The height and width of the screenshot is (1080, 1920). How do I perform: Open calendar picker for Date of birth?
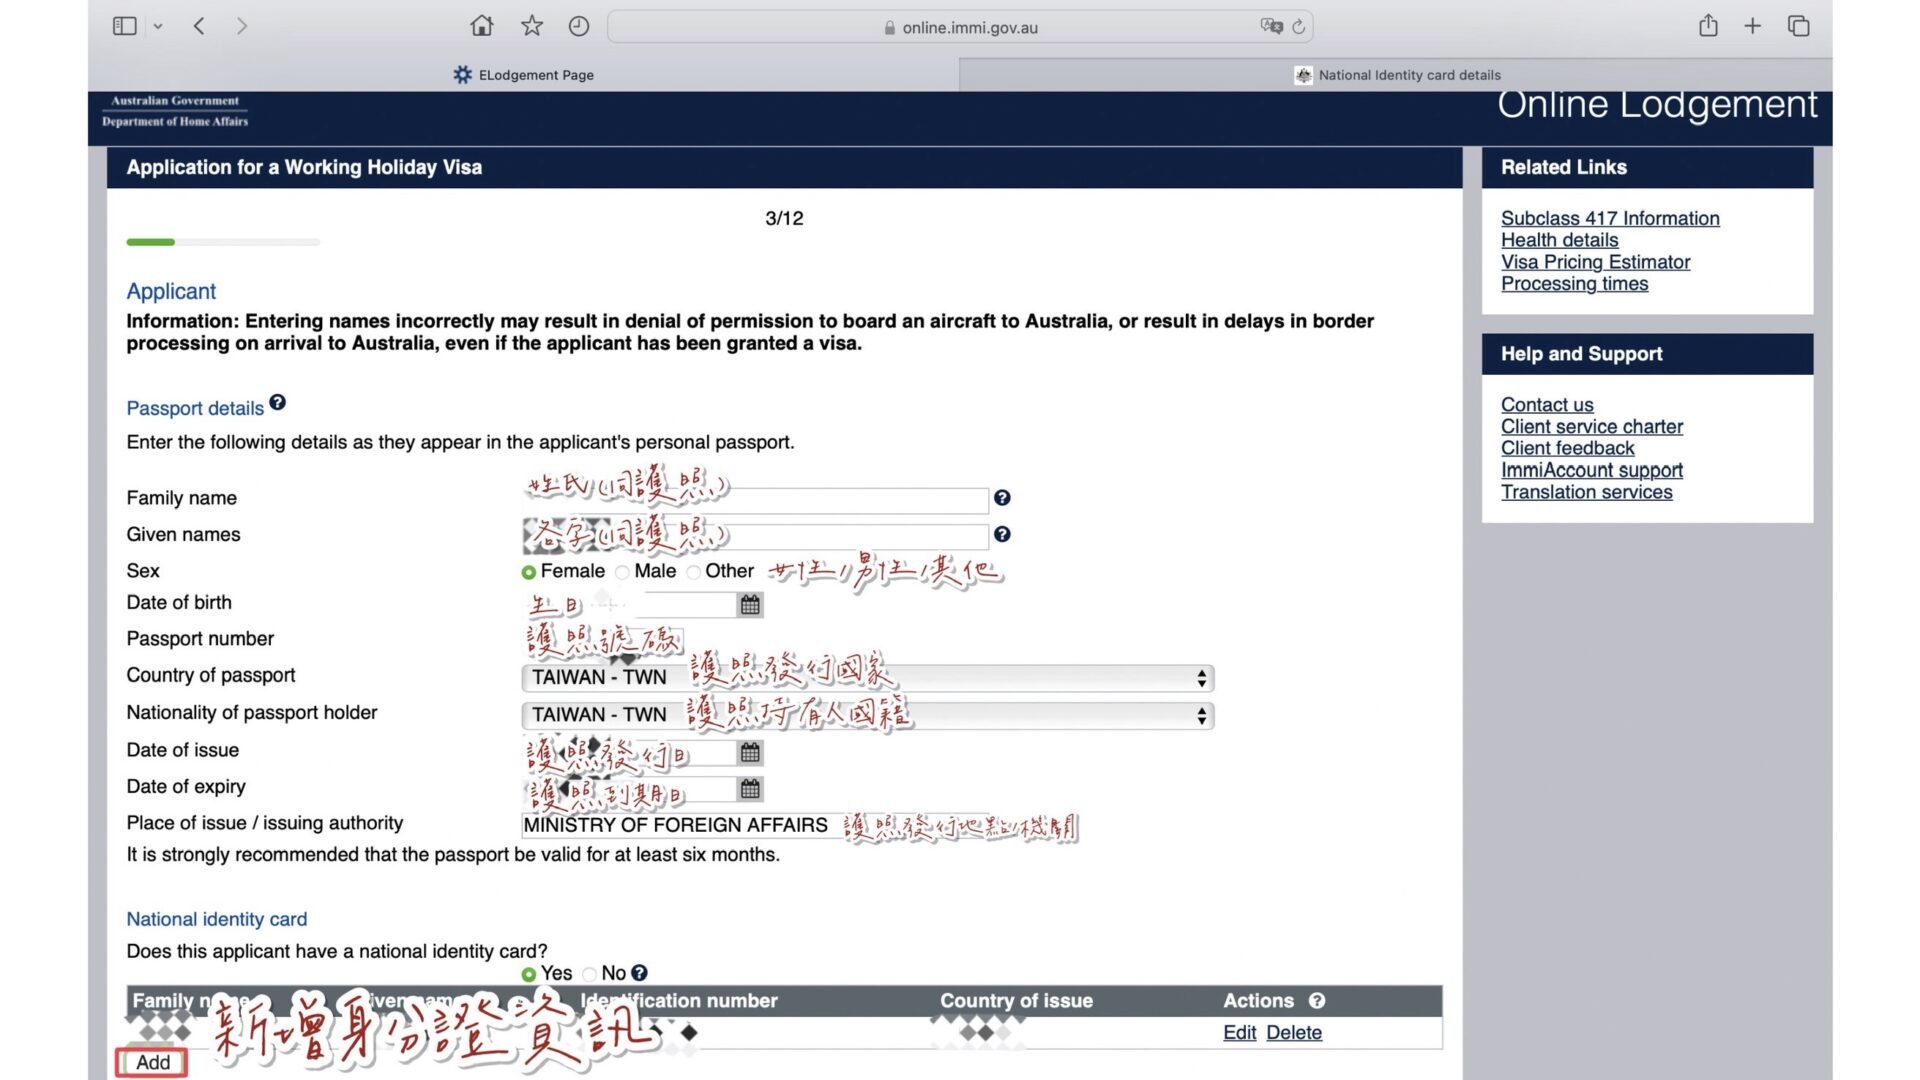(750, 605)
